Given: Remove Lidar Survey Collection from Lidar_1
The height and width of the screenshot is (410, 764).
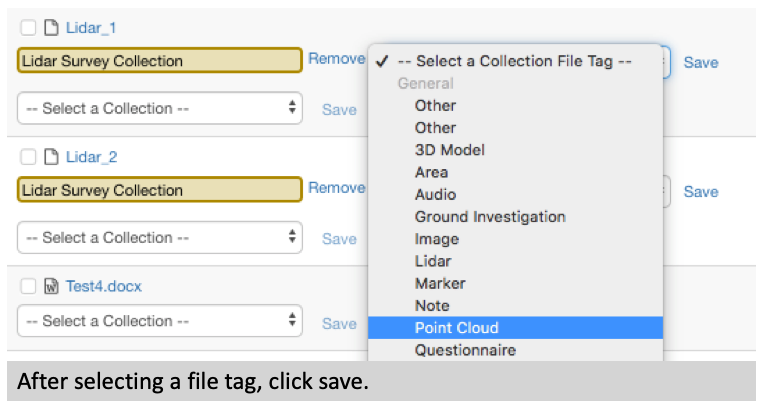Looking at the screenshot, I should click(x=336, y=59).
